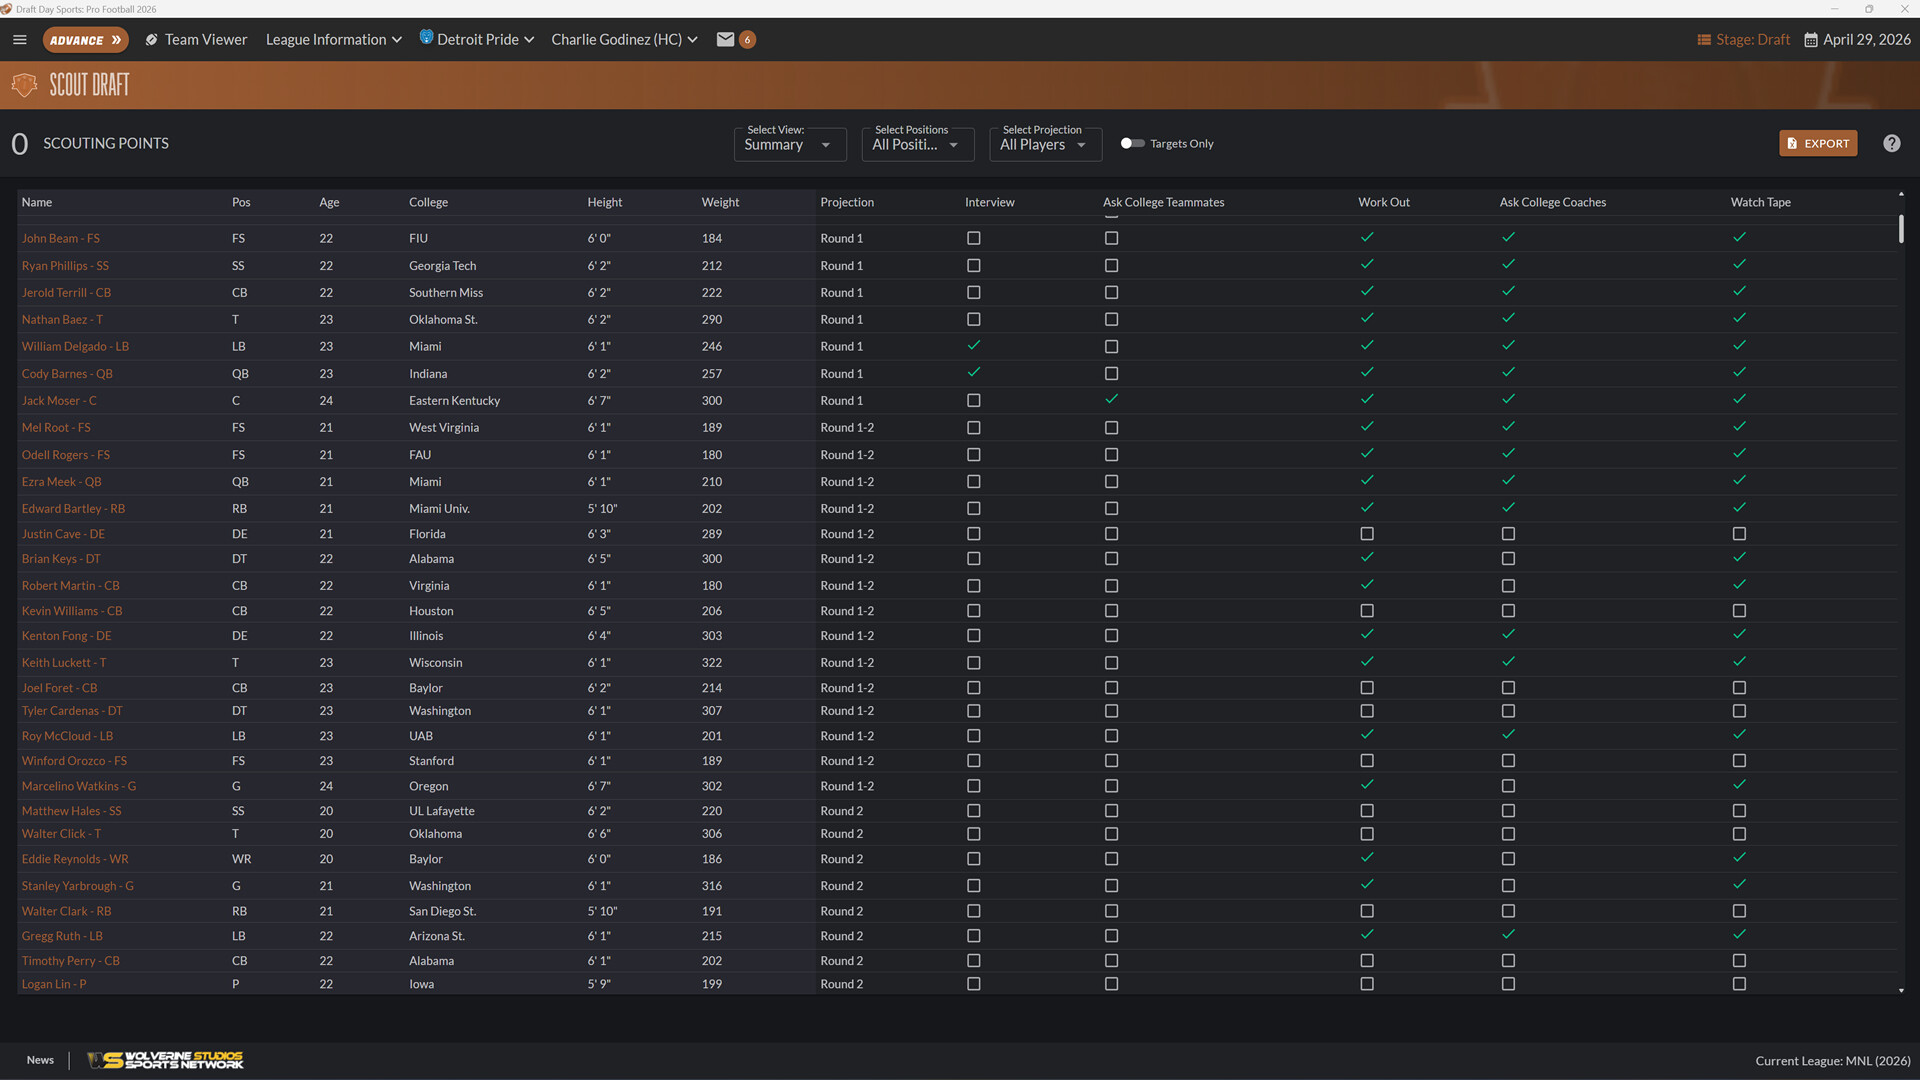Open the Select Projection All Players dropdown
Image resolution: width=1920 pixels, height=1080 pixels.
[1044, 144]
